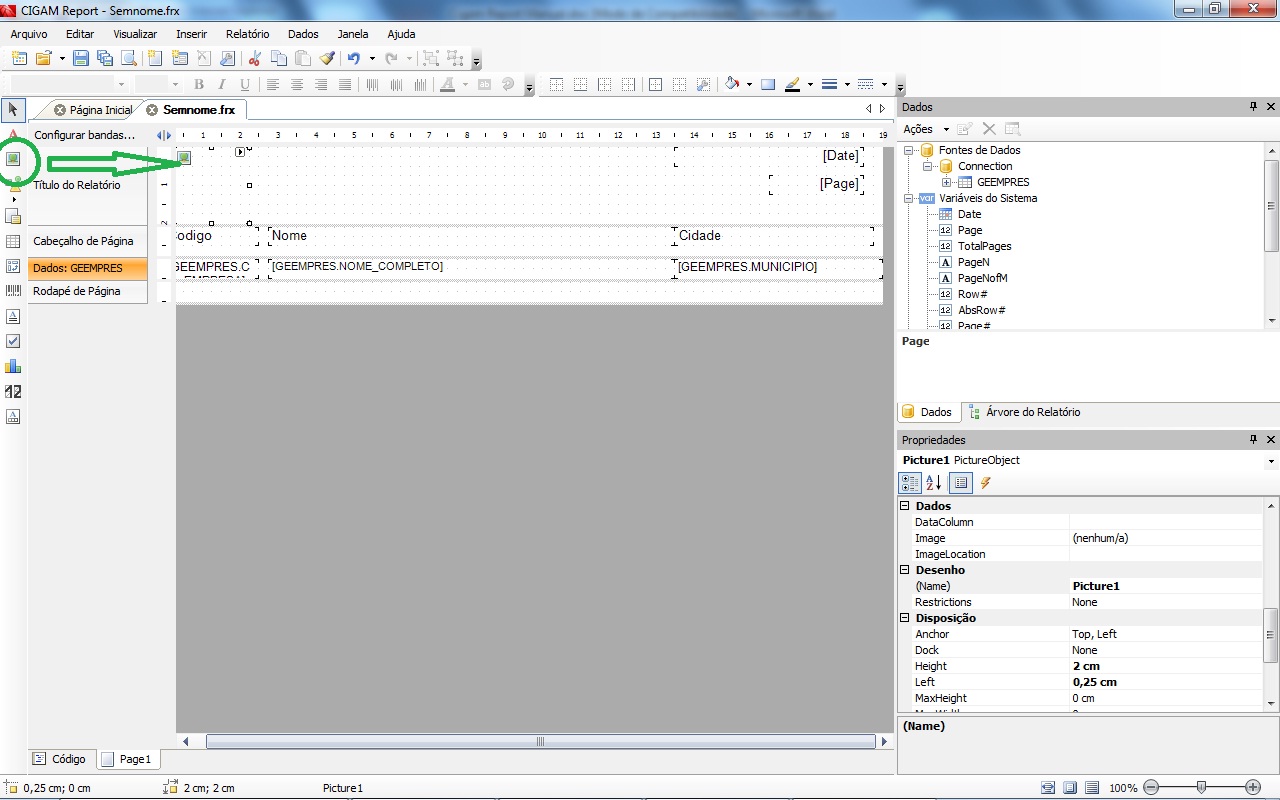
Task: Select the Picture object tool in left toolbox
Action: 14,158
